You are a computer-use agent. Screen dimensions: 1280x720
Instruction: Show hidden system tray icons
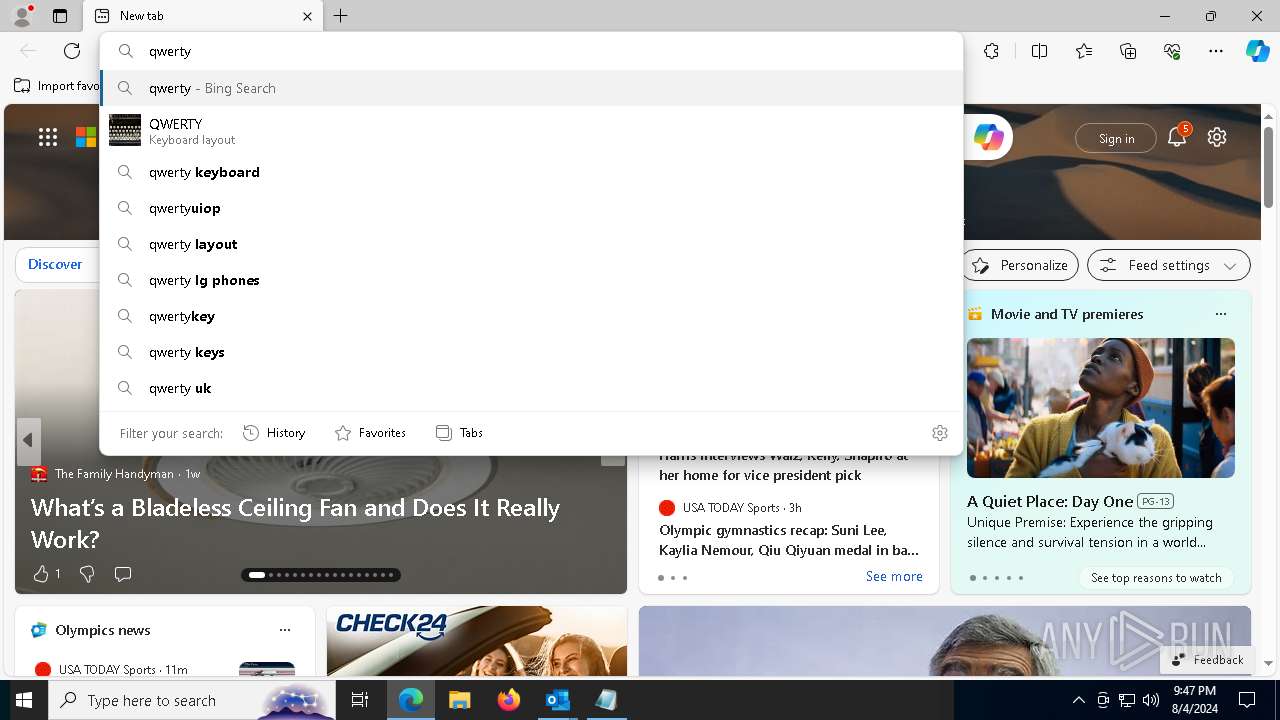[1078, 700]
